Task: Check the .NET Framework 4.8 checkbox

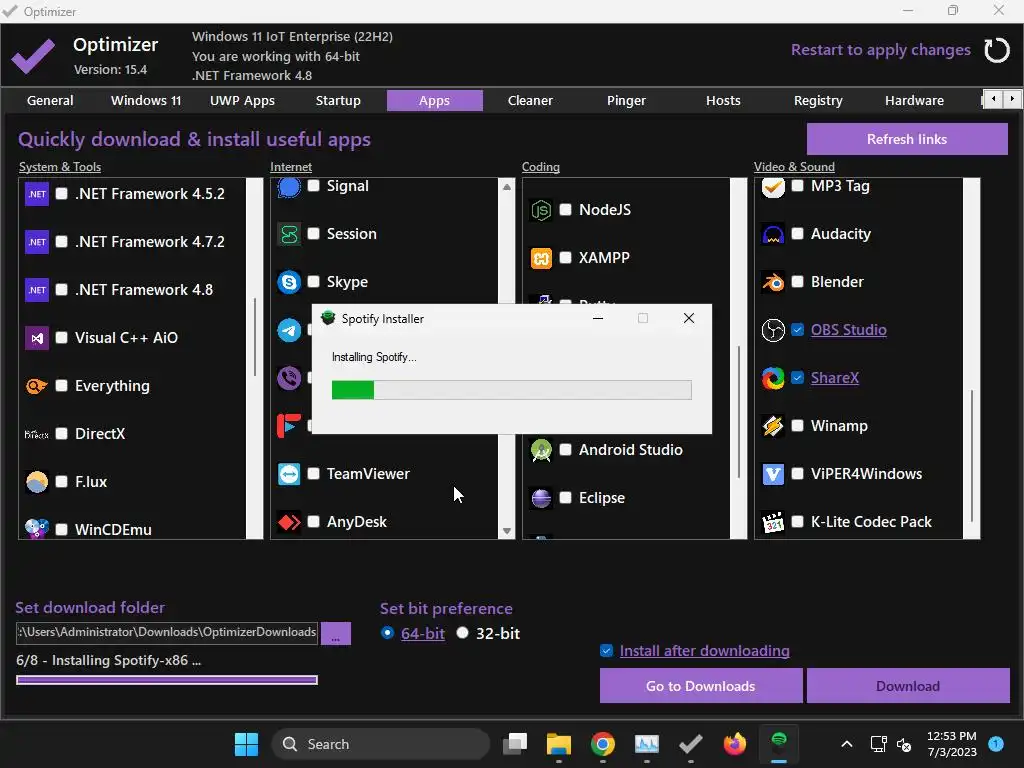Action: (61, 289)
